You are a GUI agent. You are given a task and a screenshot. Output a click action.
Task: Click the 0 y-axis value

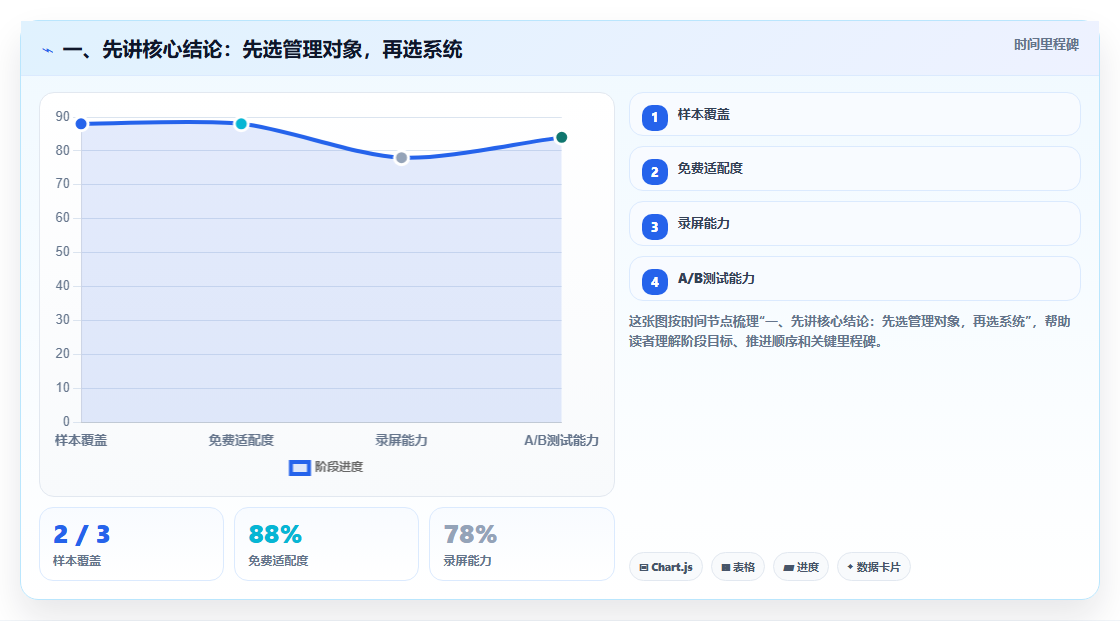66,422
